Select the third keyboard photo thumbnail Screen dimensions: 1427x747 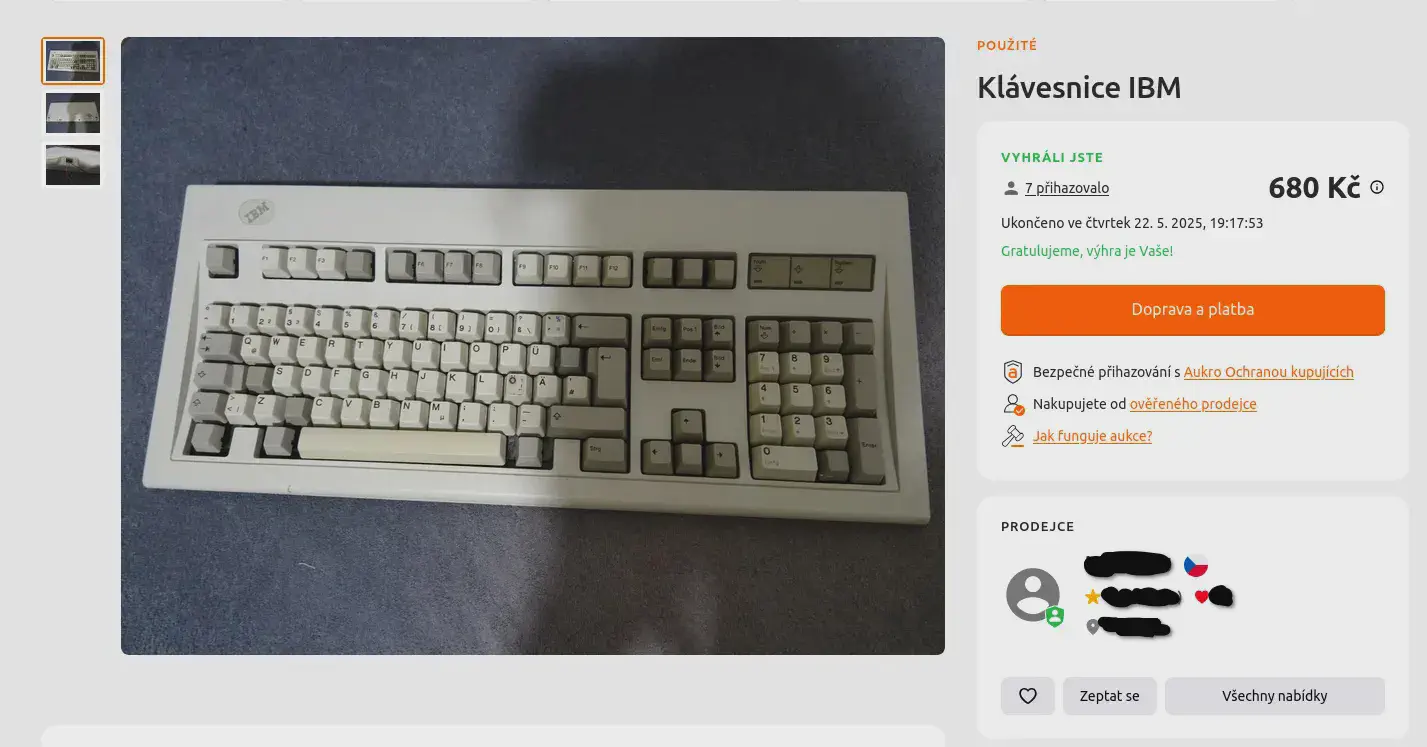click(73, 165)
